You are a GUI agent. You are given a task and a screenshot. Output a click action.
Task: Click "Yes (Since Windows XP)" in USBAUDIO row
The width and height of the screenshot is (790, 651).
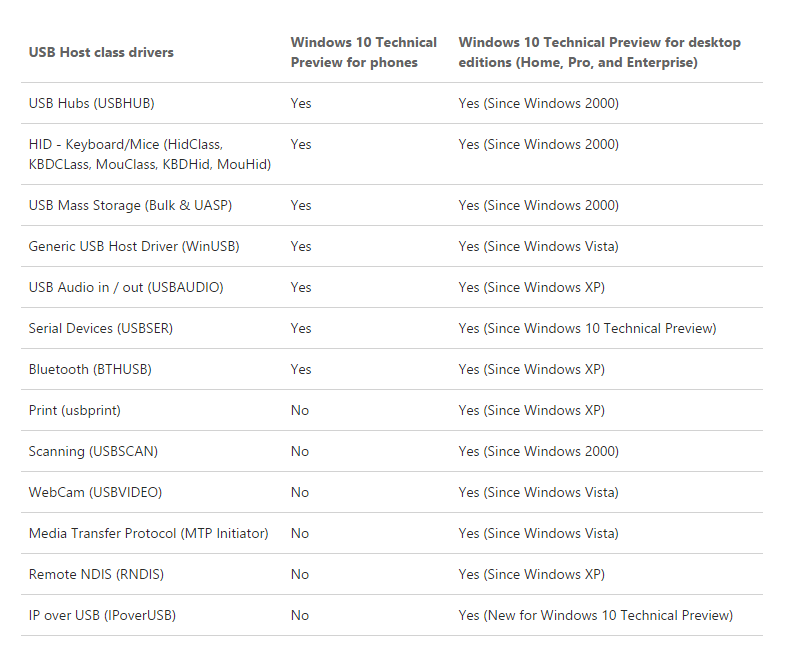tap(532, 288)
